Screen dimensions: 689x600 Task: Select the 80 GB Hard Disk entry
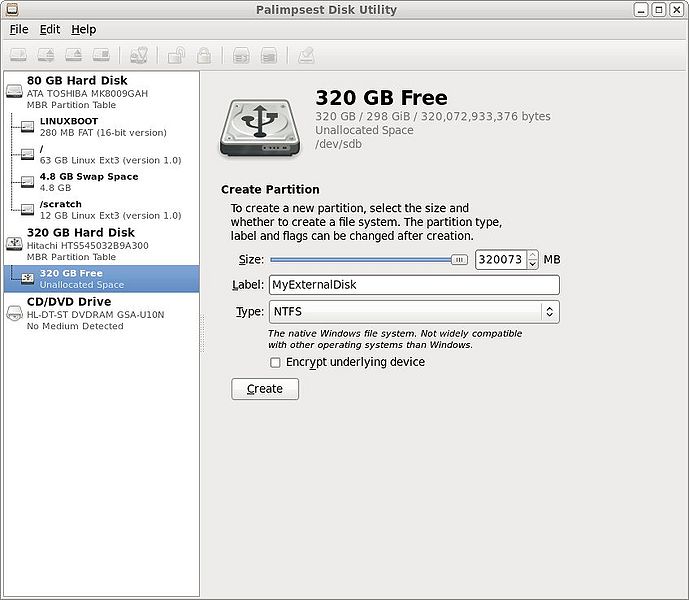(102, 92)
